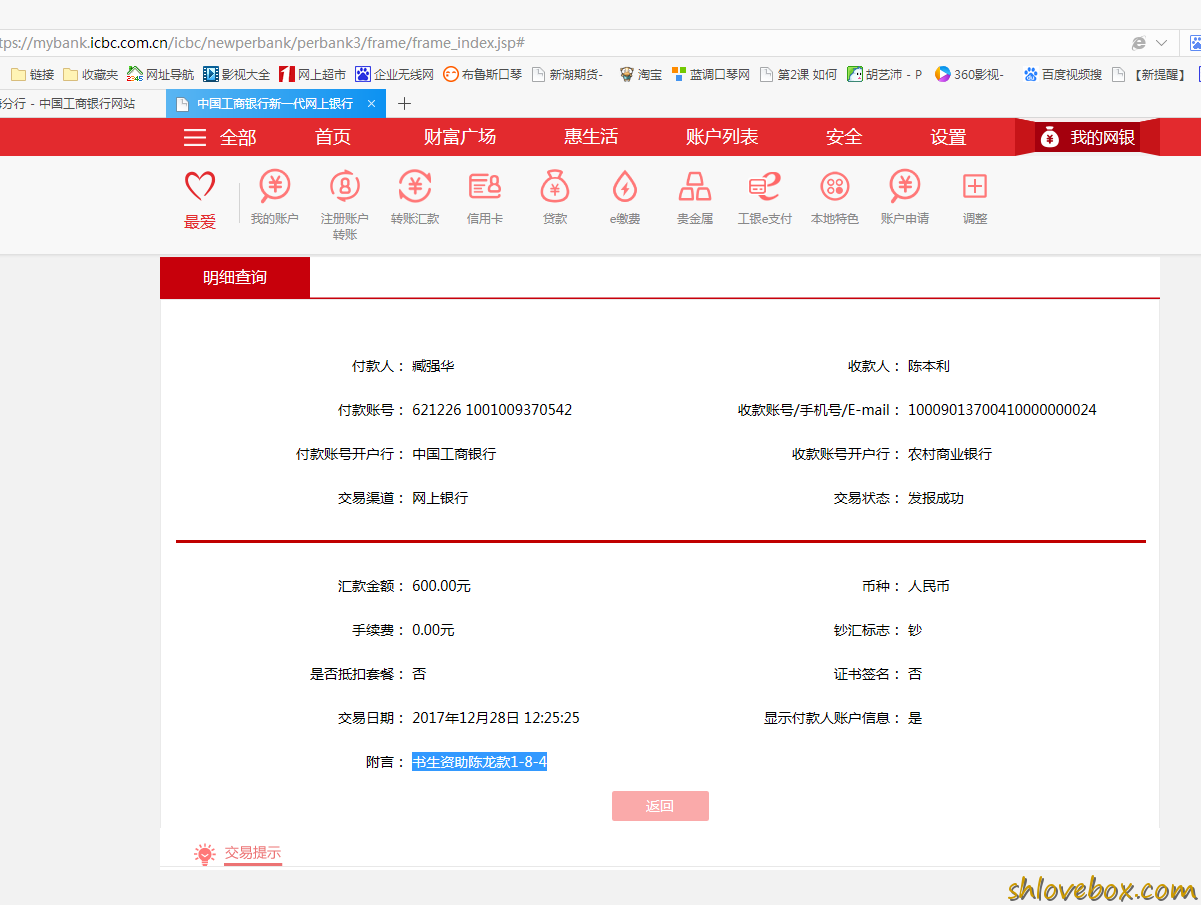Image resolution: width=1201 pixels, height=905 pixels.
Task: Open 安全 menu item
Action: click(844, 137)
